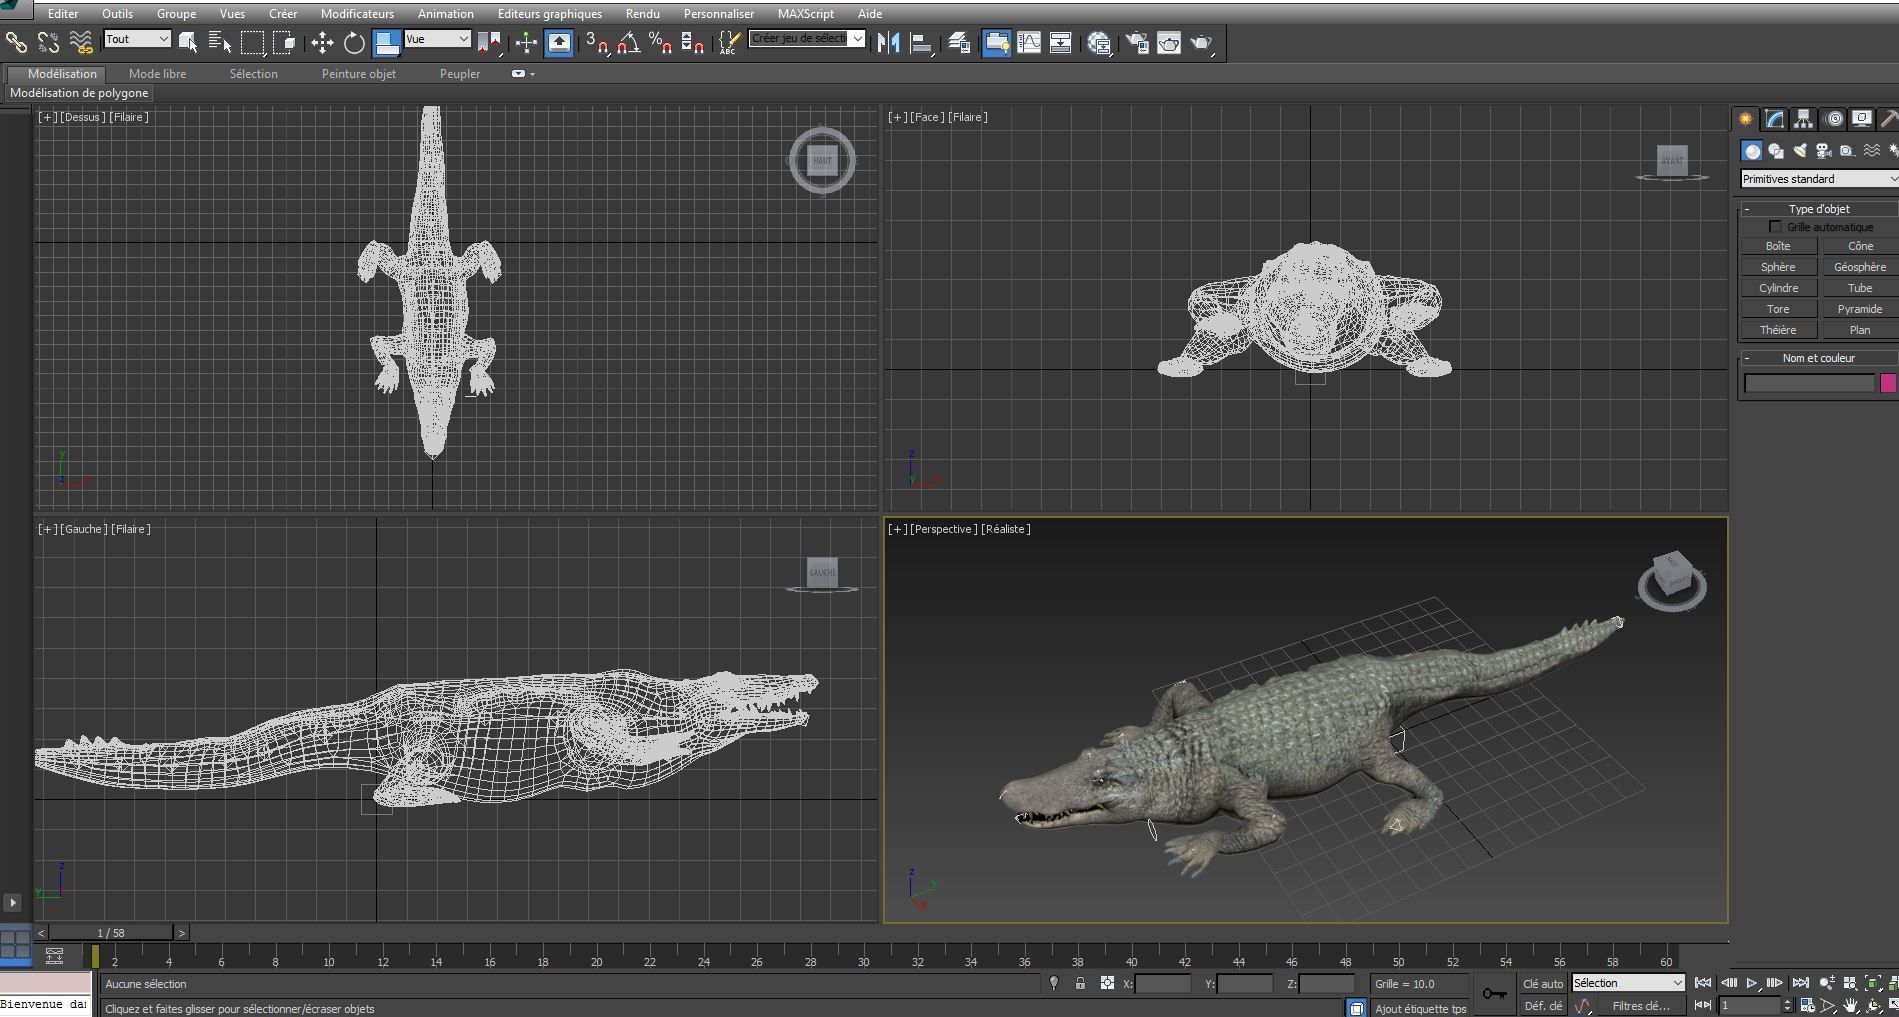Toggle the Absolute transform type-in mode icon
1899x1017 pixels.
point(1107,983)
